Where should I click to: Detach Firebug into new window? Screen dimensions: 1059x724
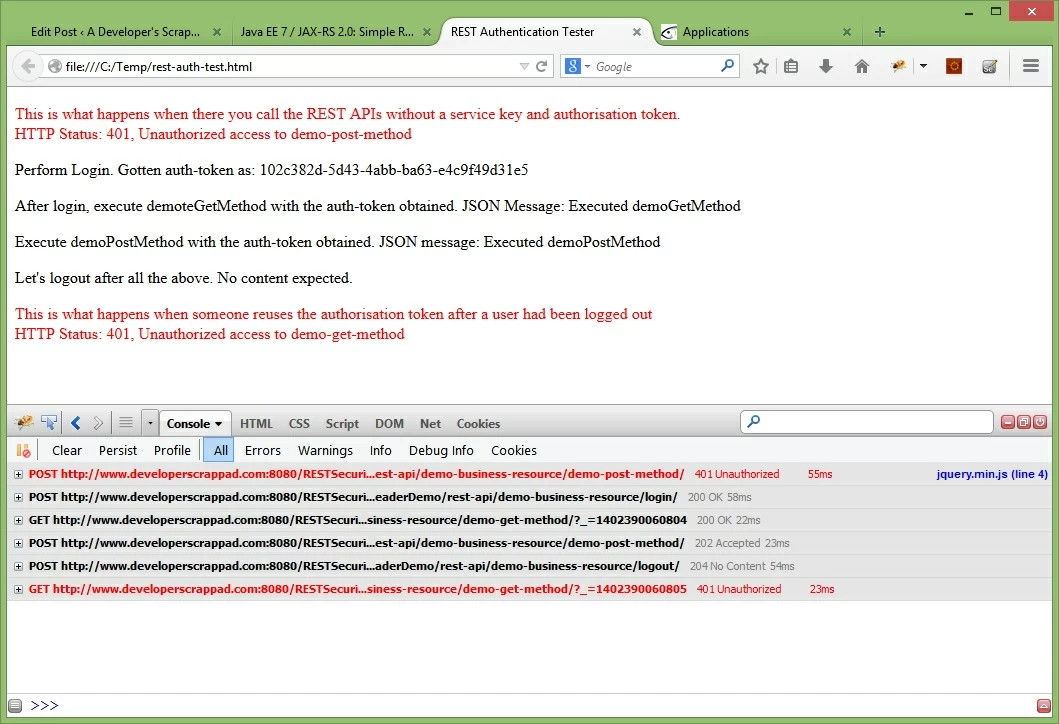(x=1024, y=422)
